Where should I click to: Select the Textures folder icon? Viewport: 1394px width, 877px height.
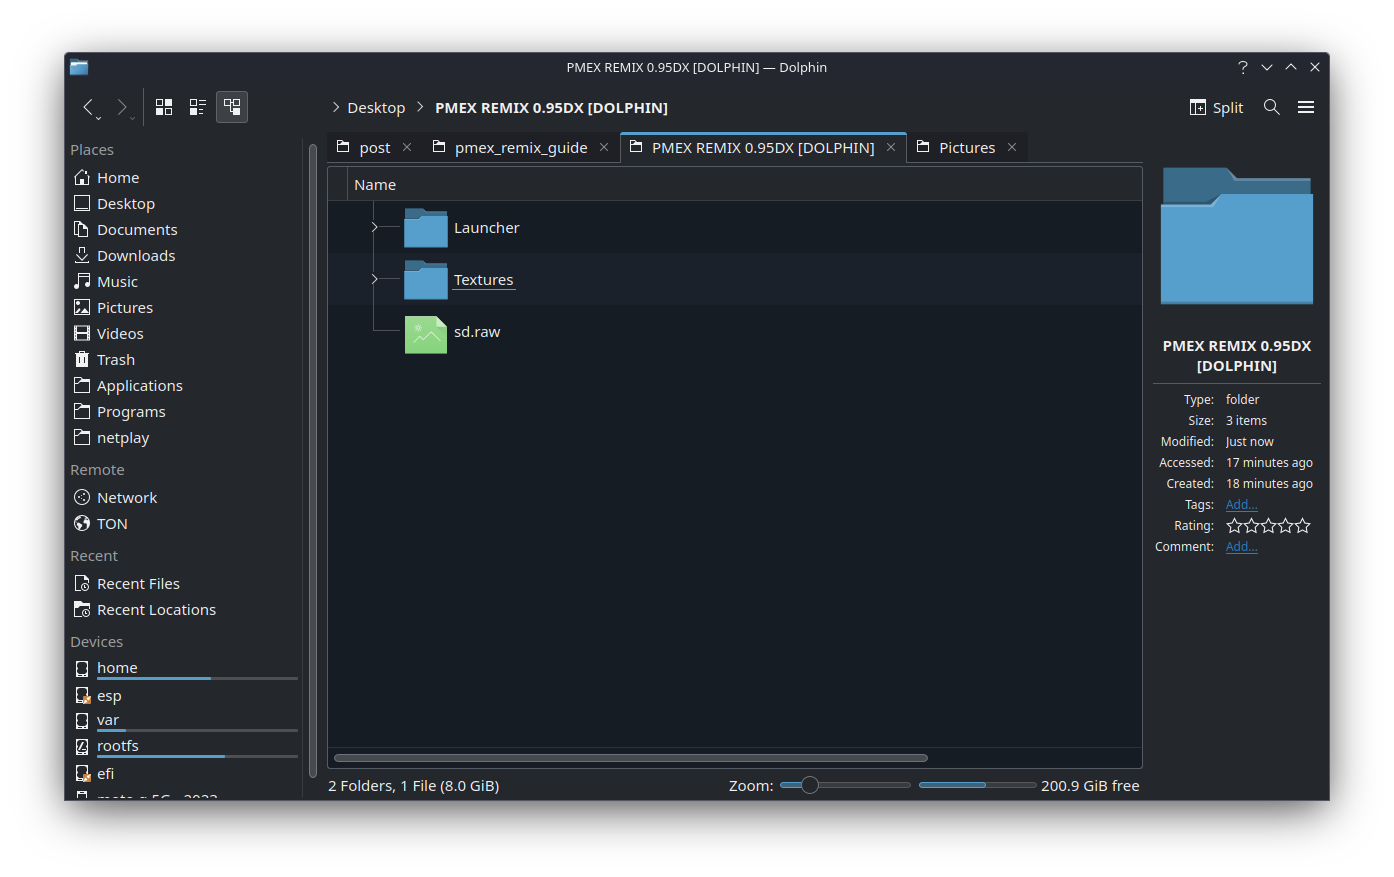(426, 280)
